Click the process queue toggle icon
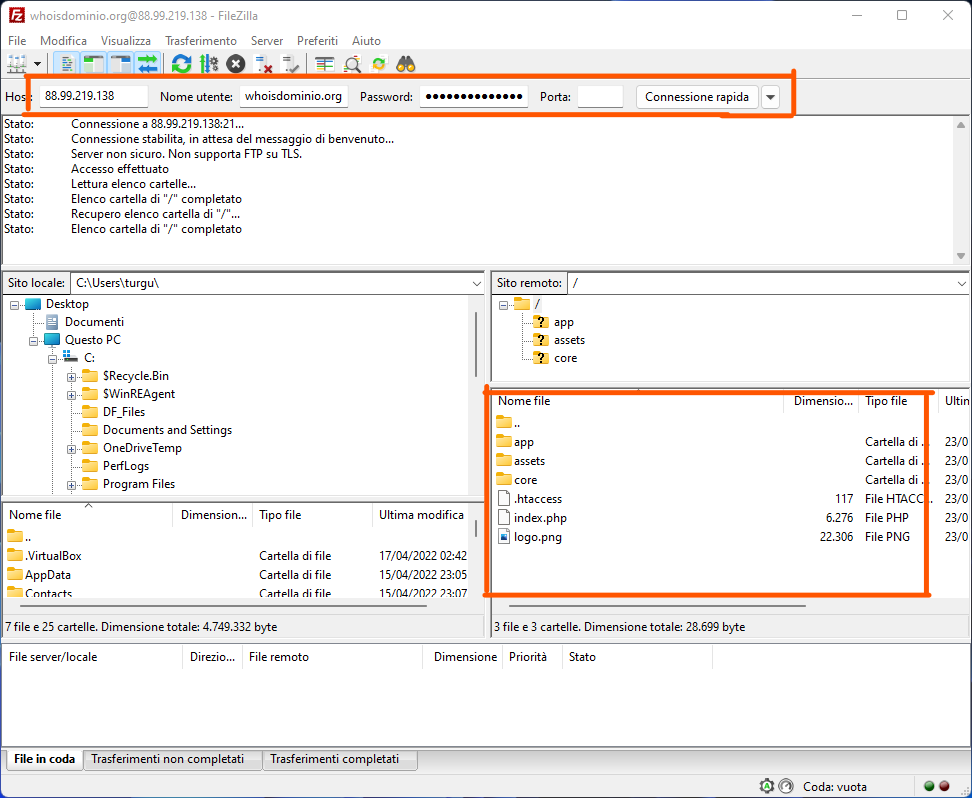The width and height of the screenshot is (972, 798). tap(208, 64)
